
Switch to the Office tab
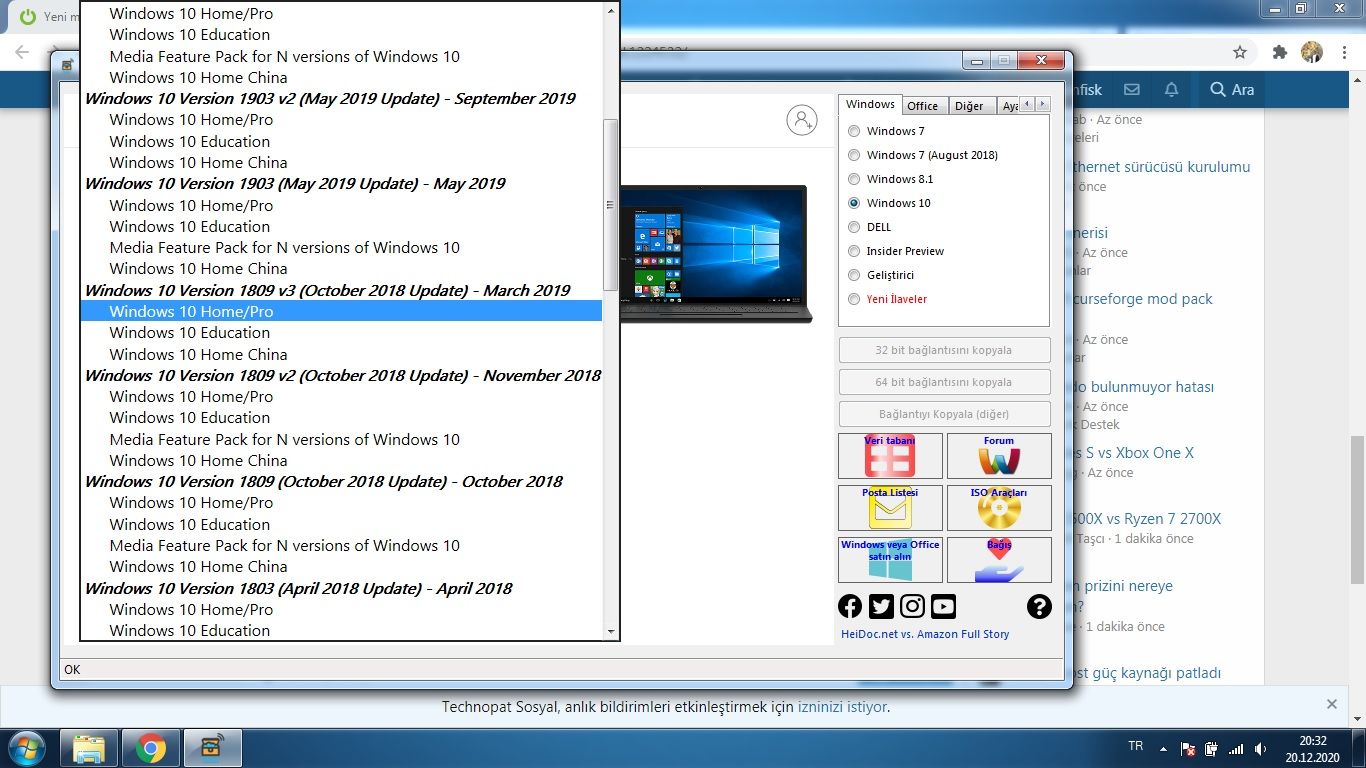[x=922, y=106]
